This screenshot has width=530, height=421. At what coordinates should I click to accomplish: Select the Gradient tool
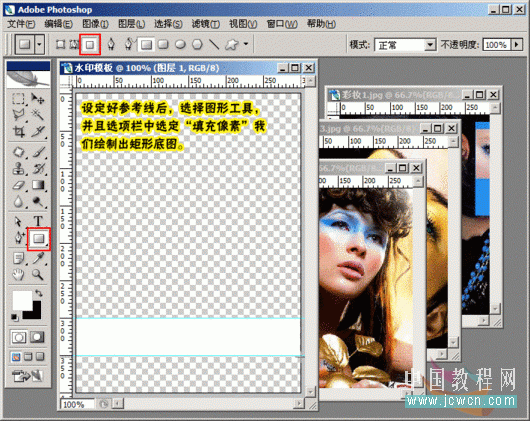coord(38,185)
